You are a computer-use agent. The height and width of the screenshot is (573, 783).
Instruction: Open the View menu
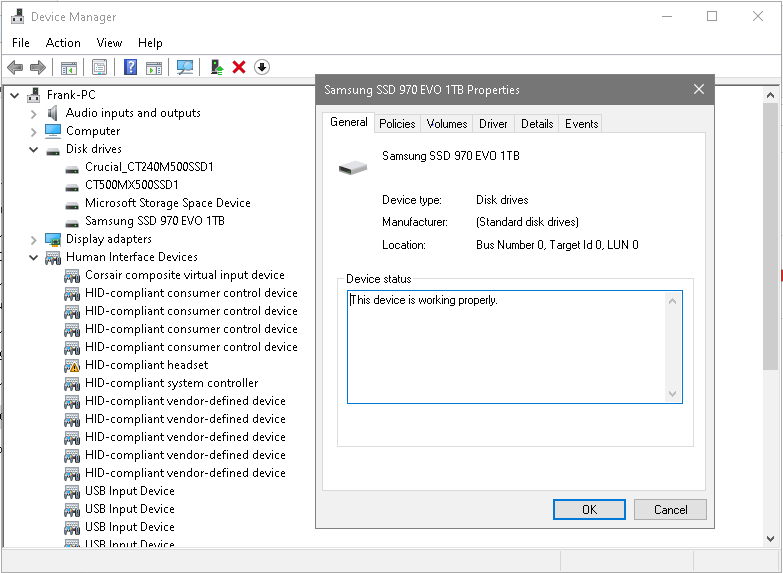109,43
